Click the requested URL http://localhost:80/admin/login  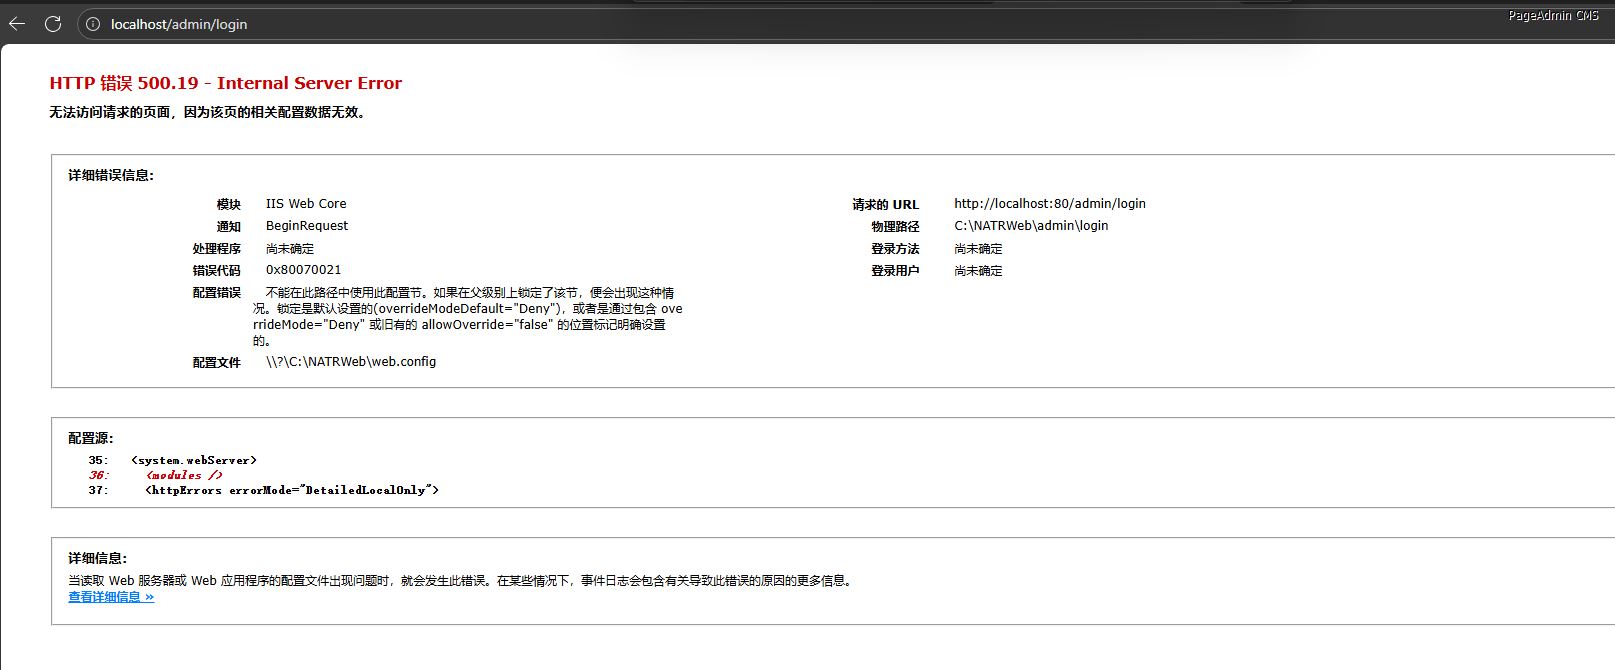point(1049,203)
